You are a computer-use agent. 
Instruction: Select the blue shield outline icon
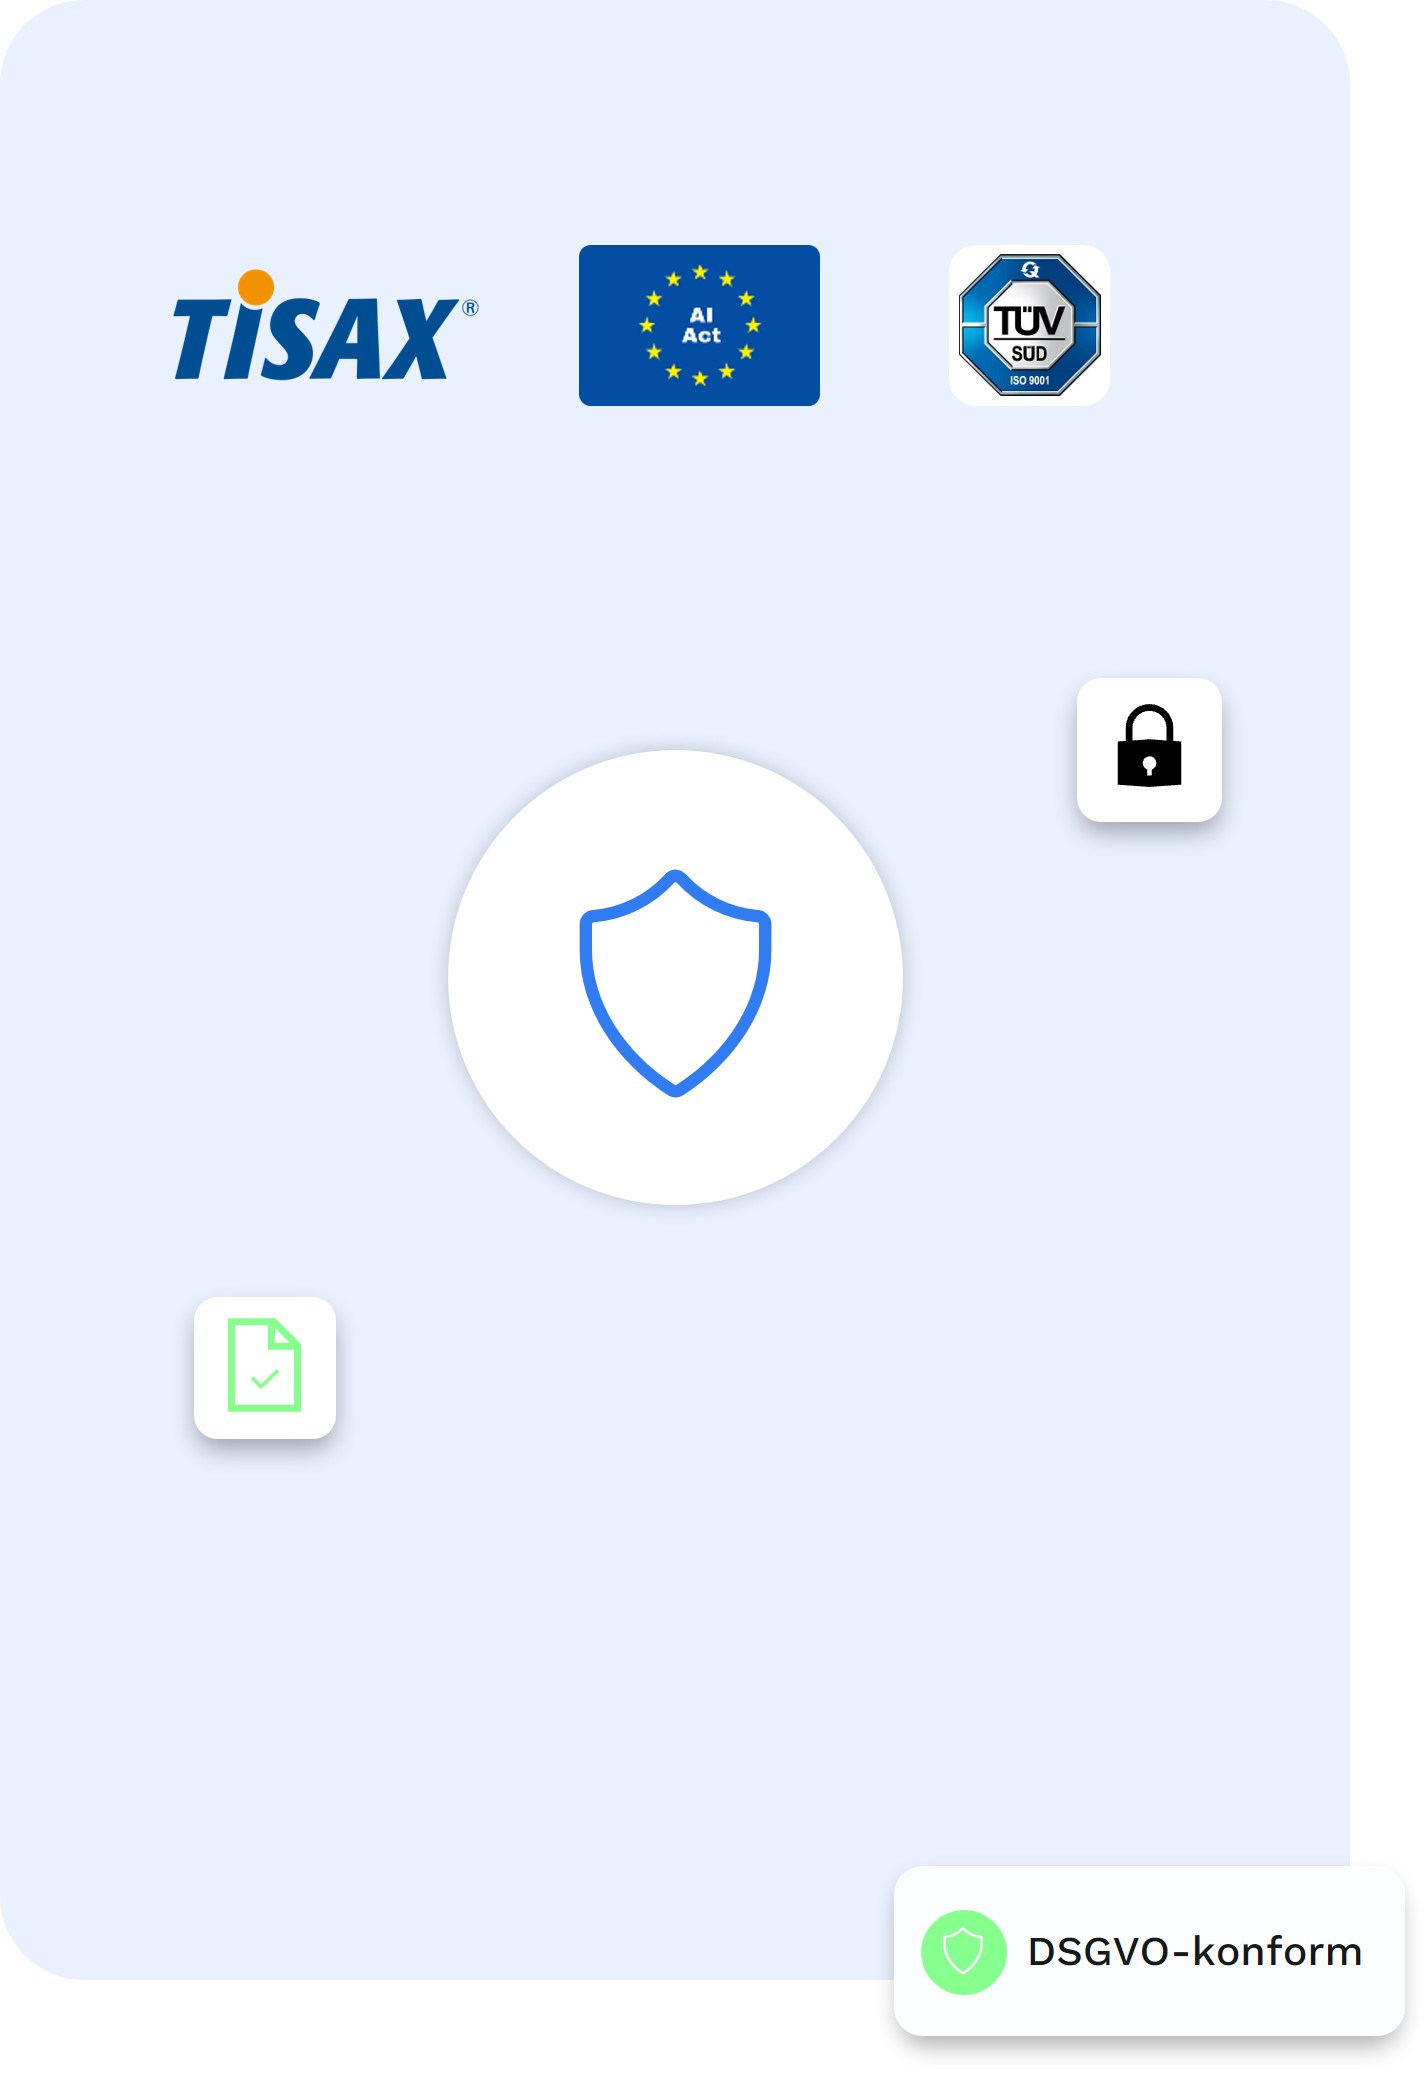(x=675, y=983)
